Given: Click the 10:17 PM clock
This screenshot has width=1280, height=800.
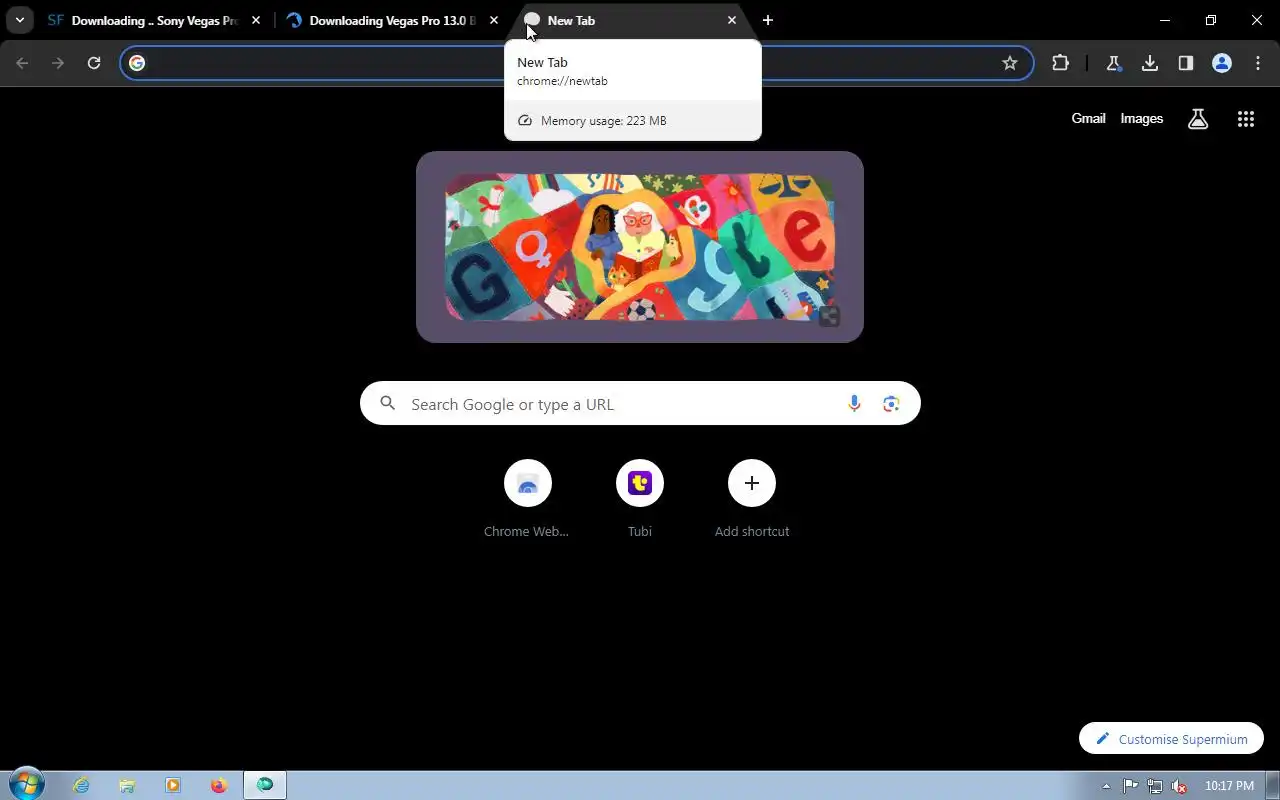Looking at the screenshot, I should pos(1229,786).
